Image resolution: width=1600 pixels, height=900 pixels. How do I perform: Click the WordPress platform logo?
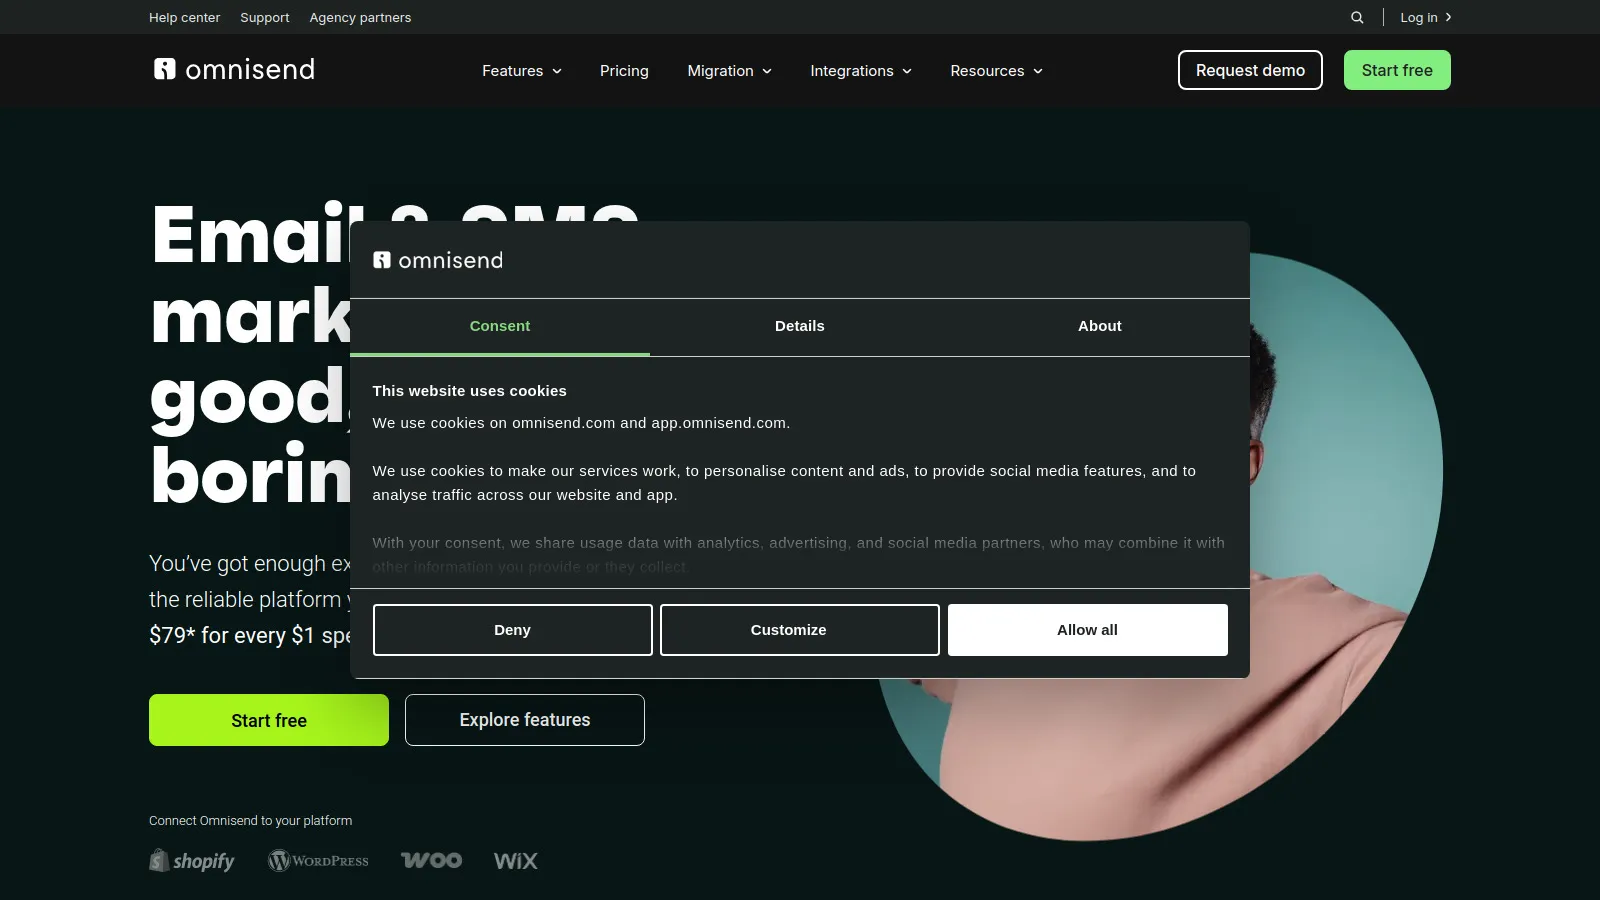(318, 861)
